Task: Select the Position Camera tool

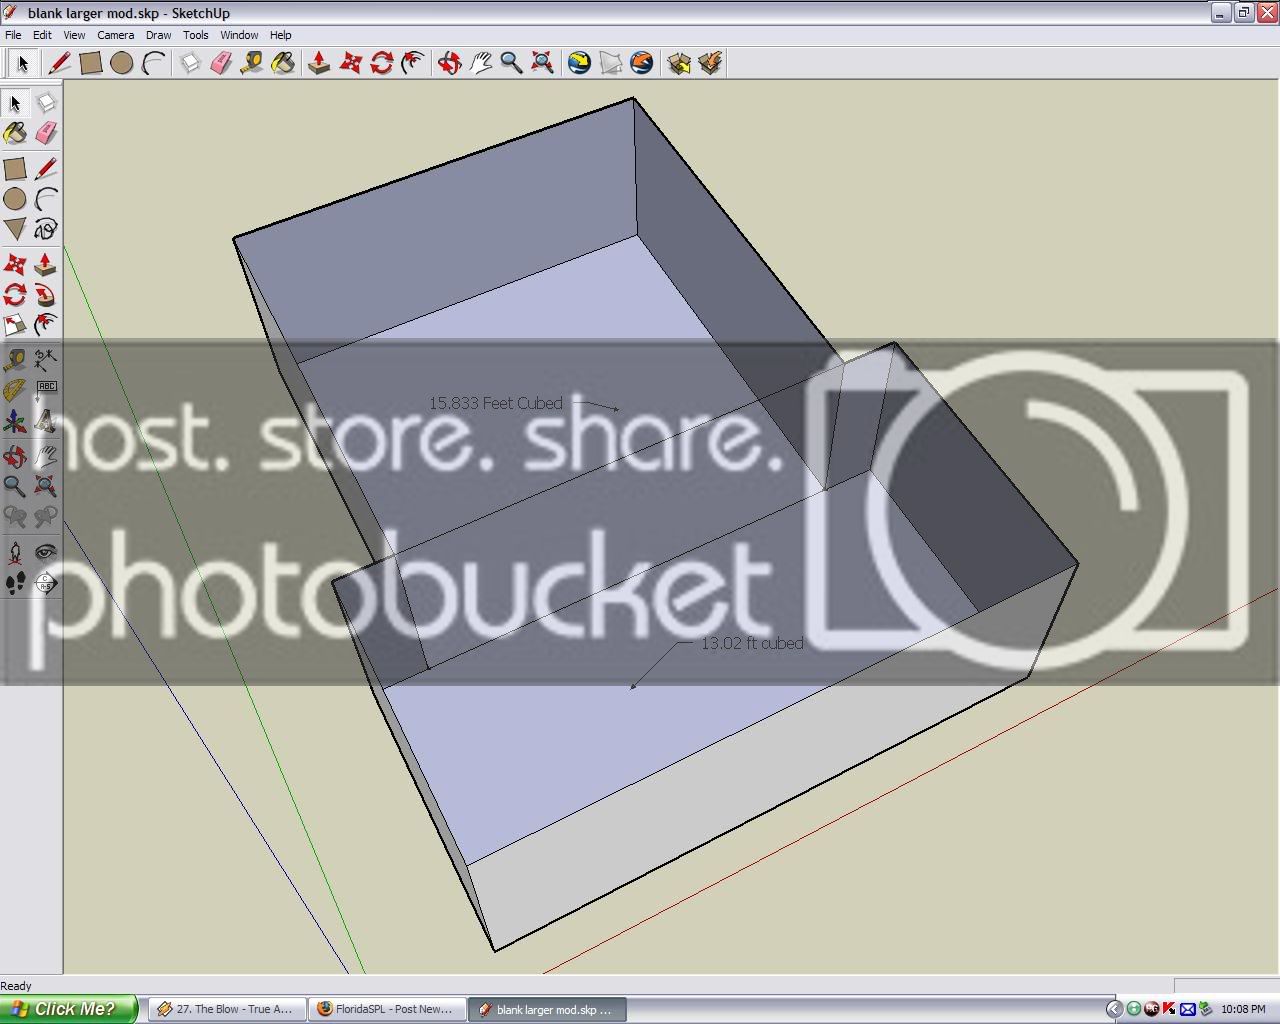Action: 15,552
